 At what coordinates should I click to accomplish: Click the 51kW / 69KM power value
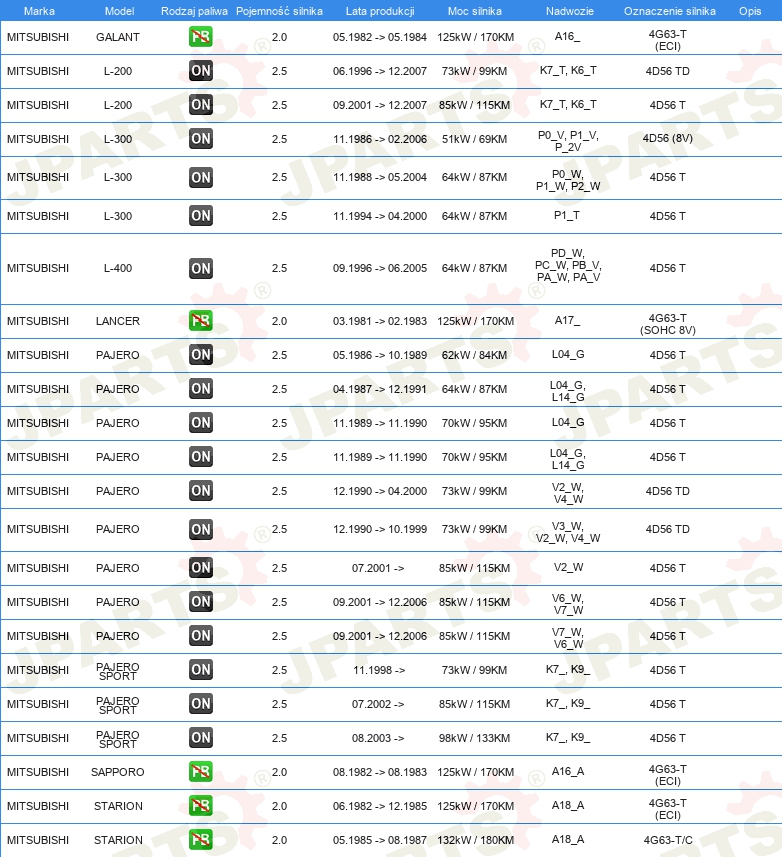point(474,139)
